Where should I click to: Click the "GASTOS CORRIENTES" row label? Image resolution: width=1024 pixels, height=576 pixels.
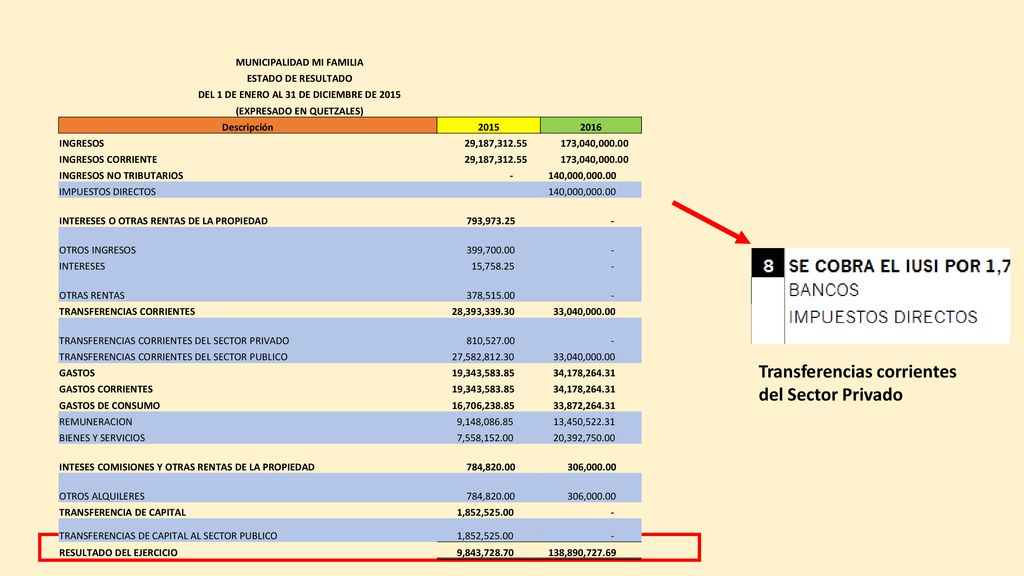(x=106, y=389)
